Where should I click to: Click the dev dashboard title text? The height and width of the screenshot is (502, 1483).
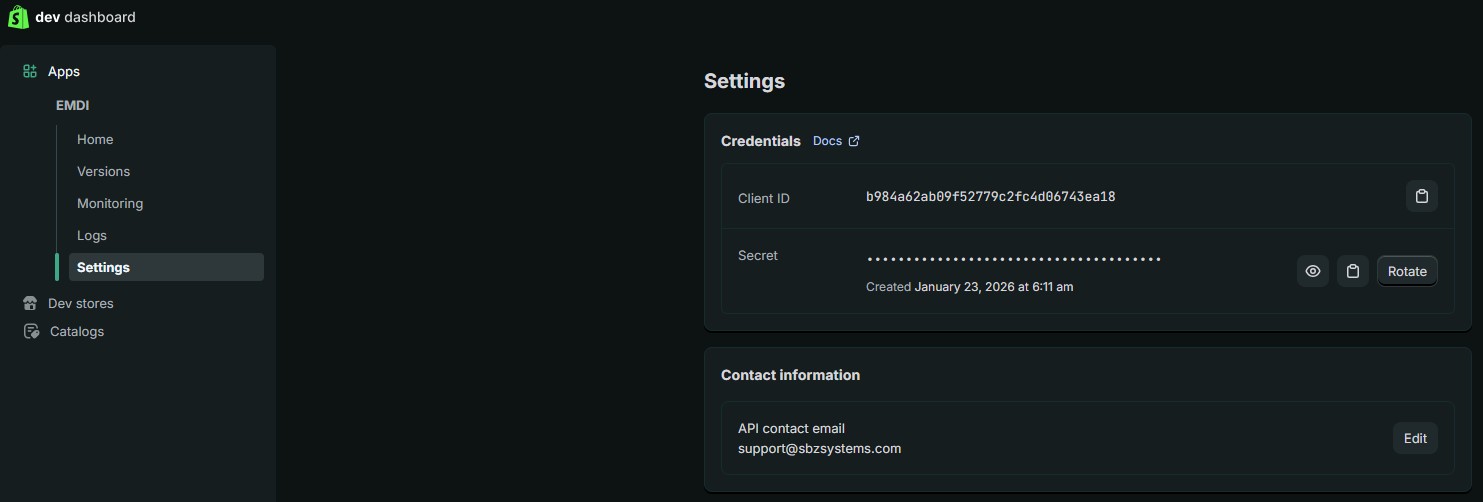point(85,17)
